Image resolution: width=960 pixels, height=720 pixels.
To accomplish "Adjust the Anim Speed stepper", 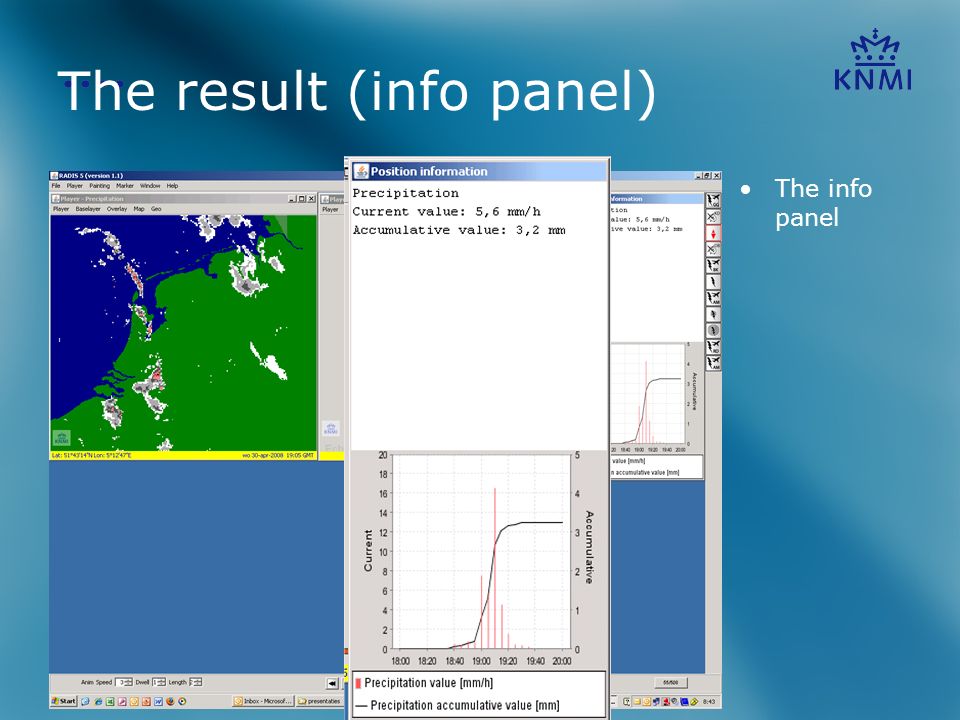I will [x=124, y=682].
